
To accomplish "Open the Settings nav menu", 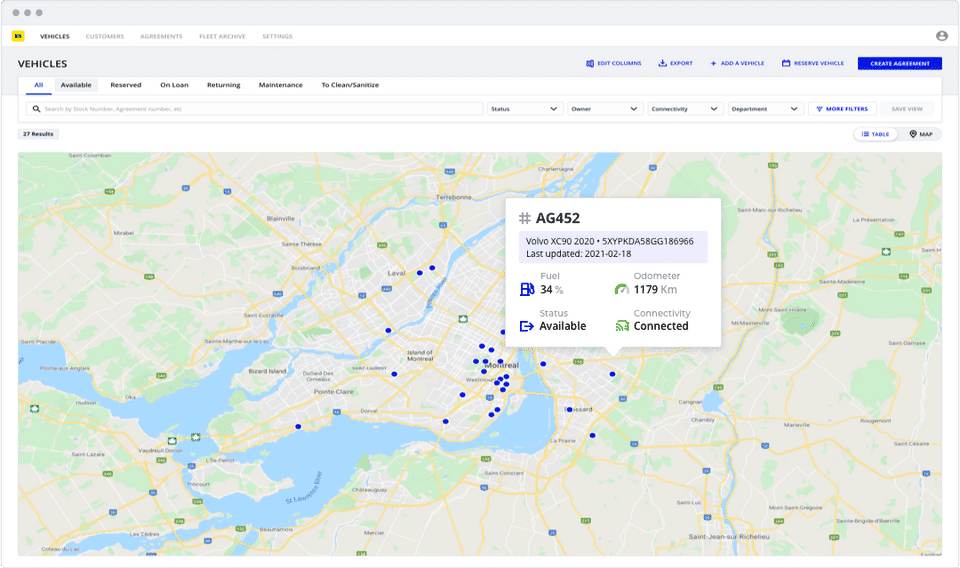I will [277, 36].
